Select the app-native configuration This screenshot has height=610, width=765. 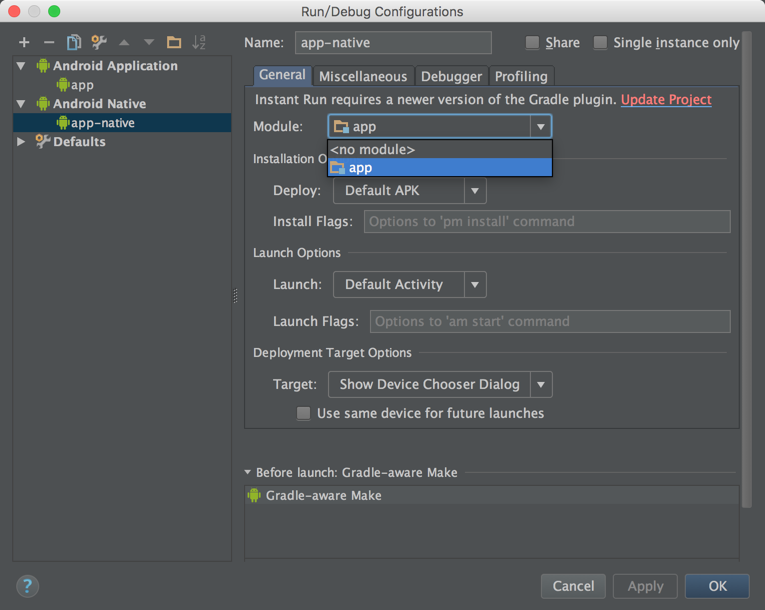[122, 123]
